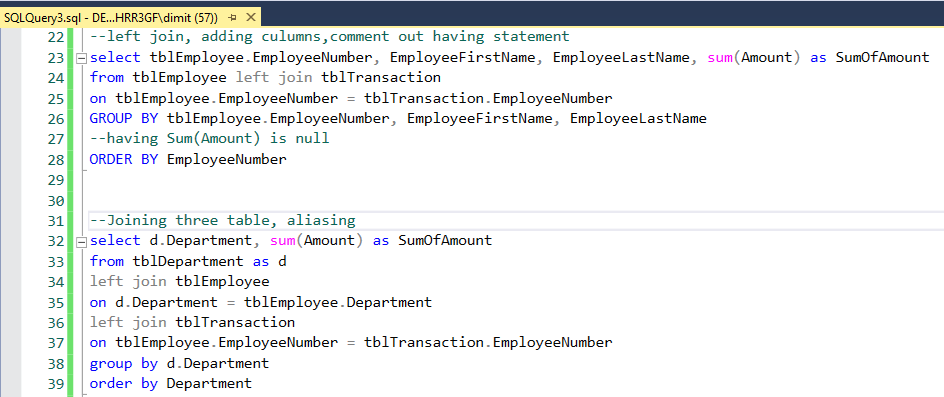
Task: Click line number 29 in the margin
Action: click(x=55, y=180)
